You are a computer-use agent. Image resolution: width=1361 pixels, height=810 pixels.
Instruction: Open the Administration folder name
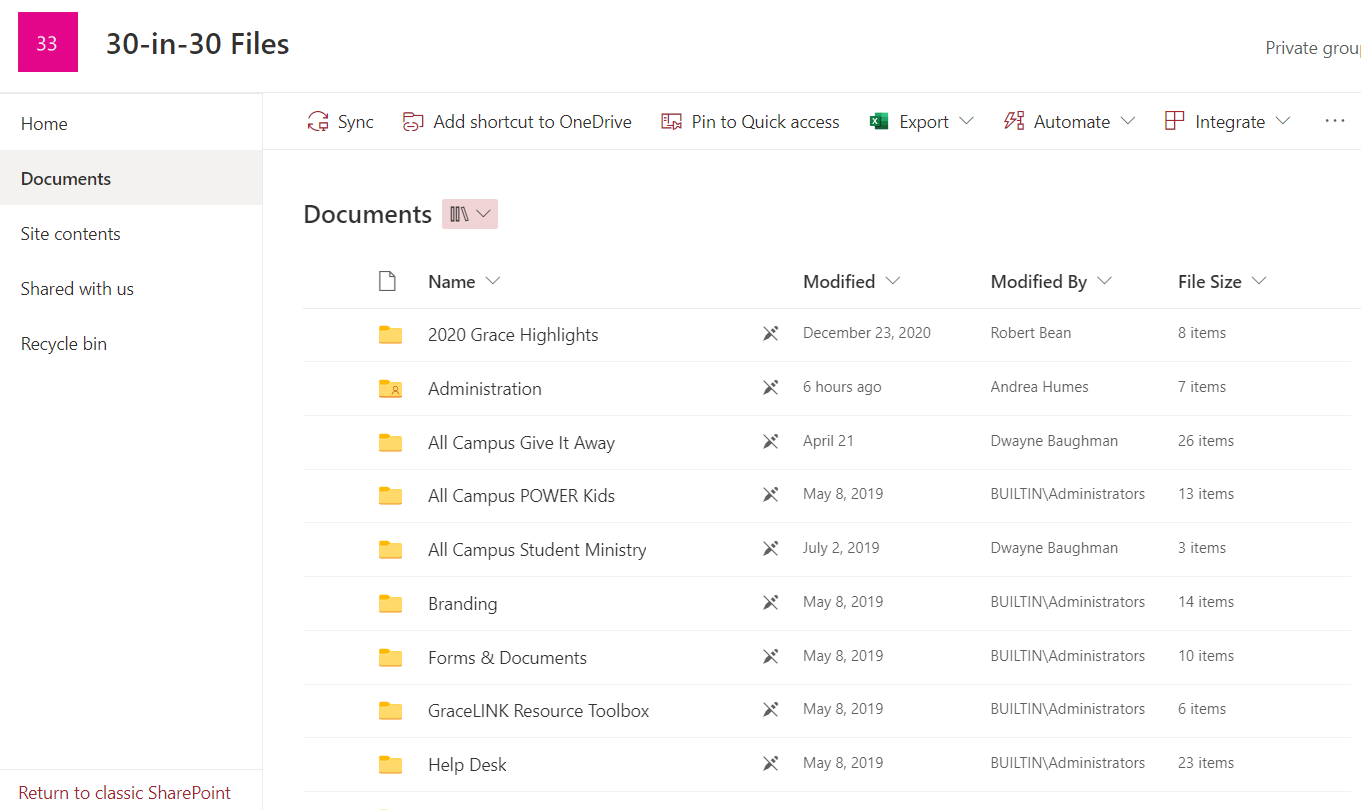(x=485, y=389)
